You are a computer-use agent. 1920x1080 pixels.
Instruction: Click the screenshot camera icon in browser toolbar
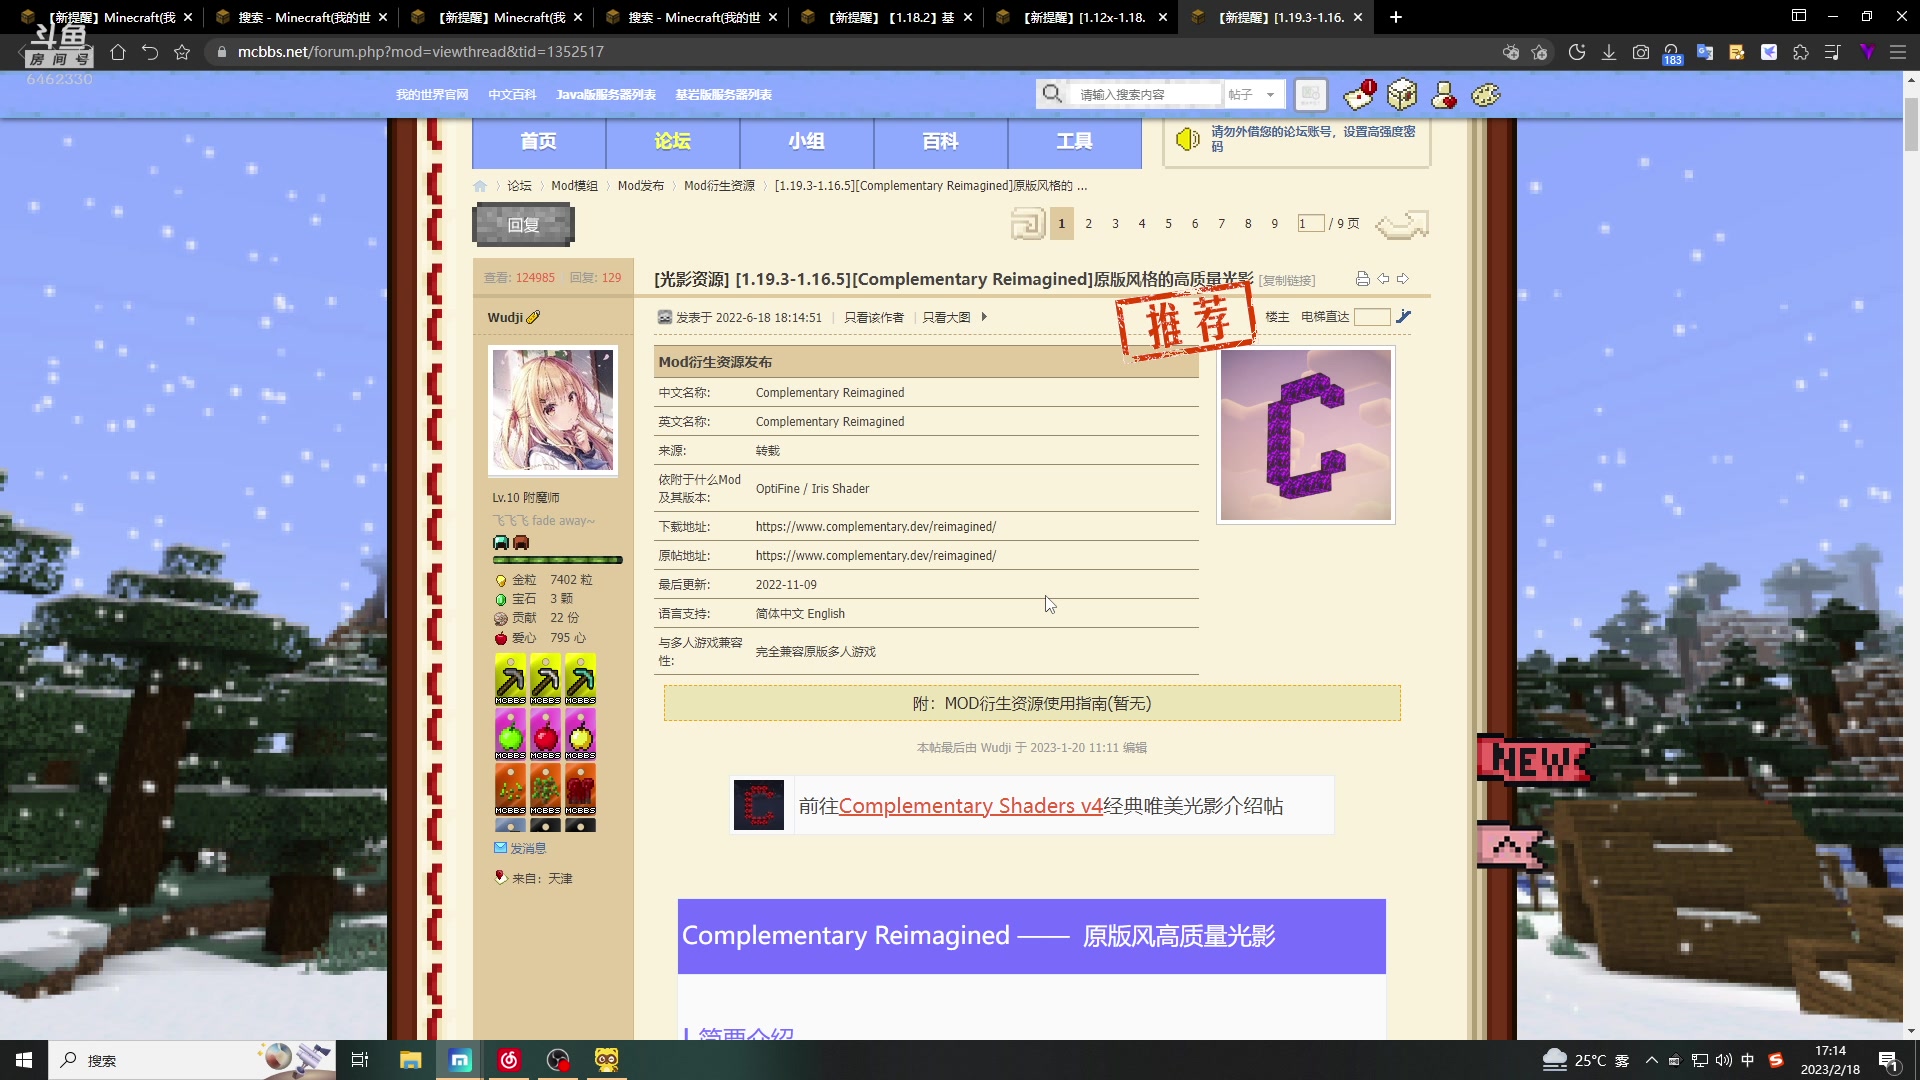[x=1641, y=52]
